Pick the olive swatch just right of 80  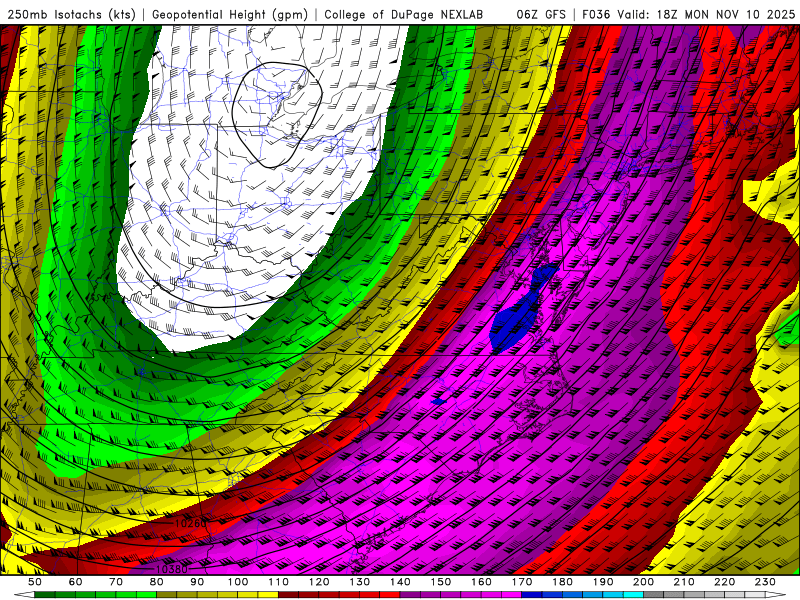pos(167,595)
